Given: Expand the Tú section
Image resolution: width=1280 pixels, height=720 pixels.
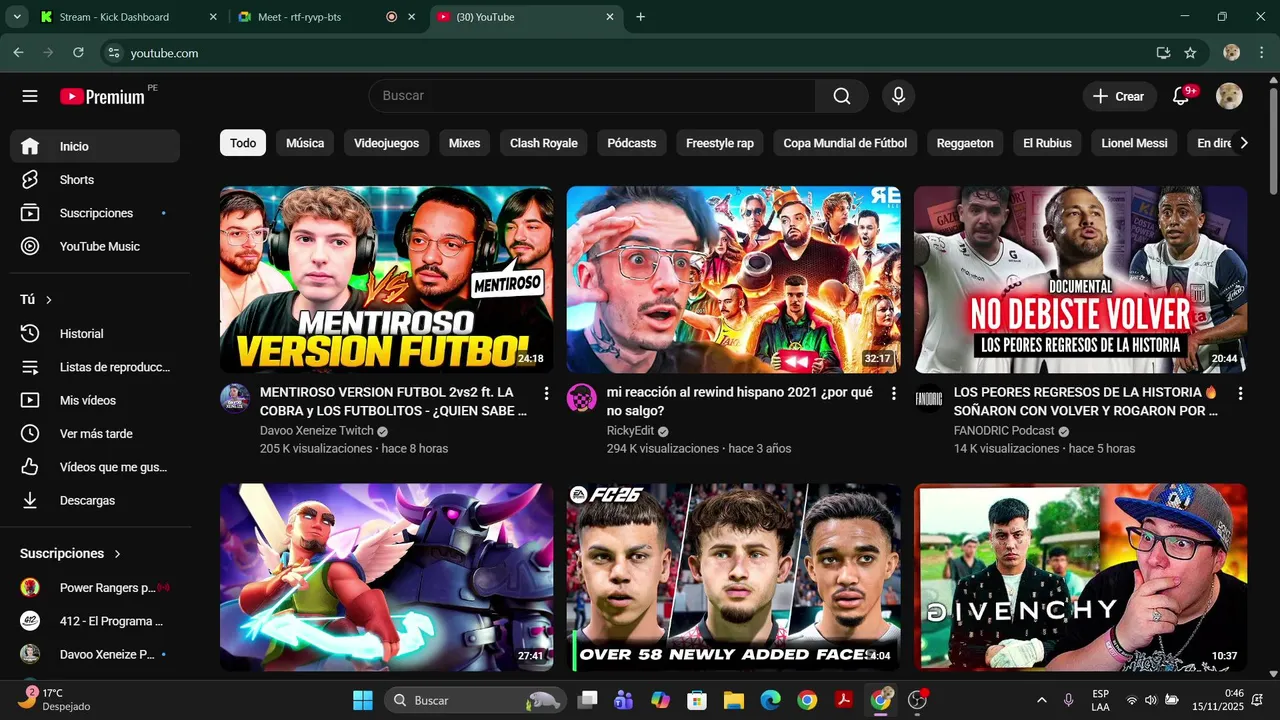Looking at the screenshot, I should point(36,300).
